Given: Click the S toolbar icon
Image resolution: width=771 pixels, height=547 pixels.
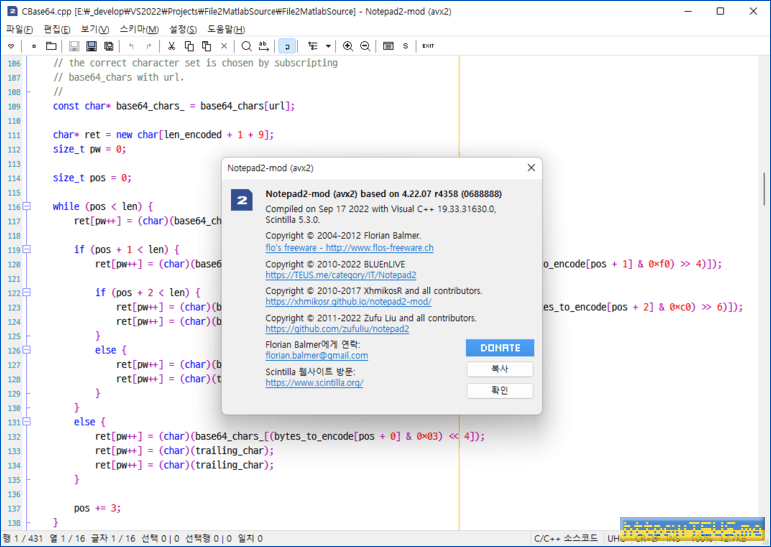Looking at the screenshot, I should pos(405,46).
